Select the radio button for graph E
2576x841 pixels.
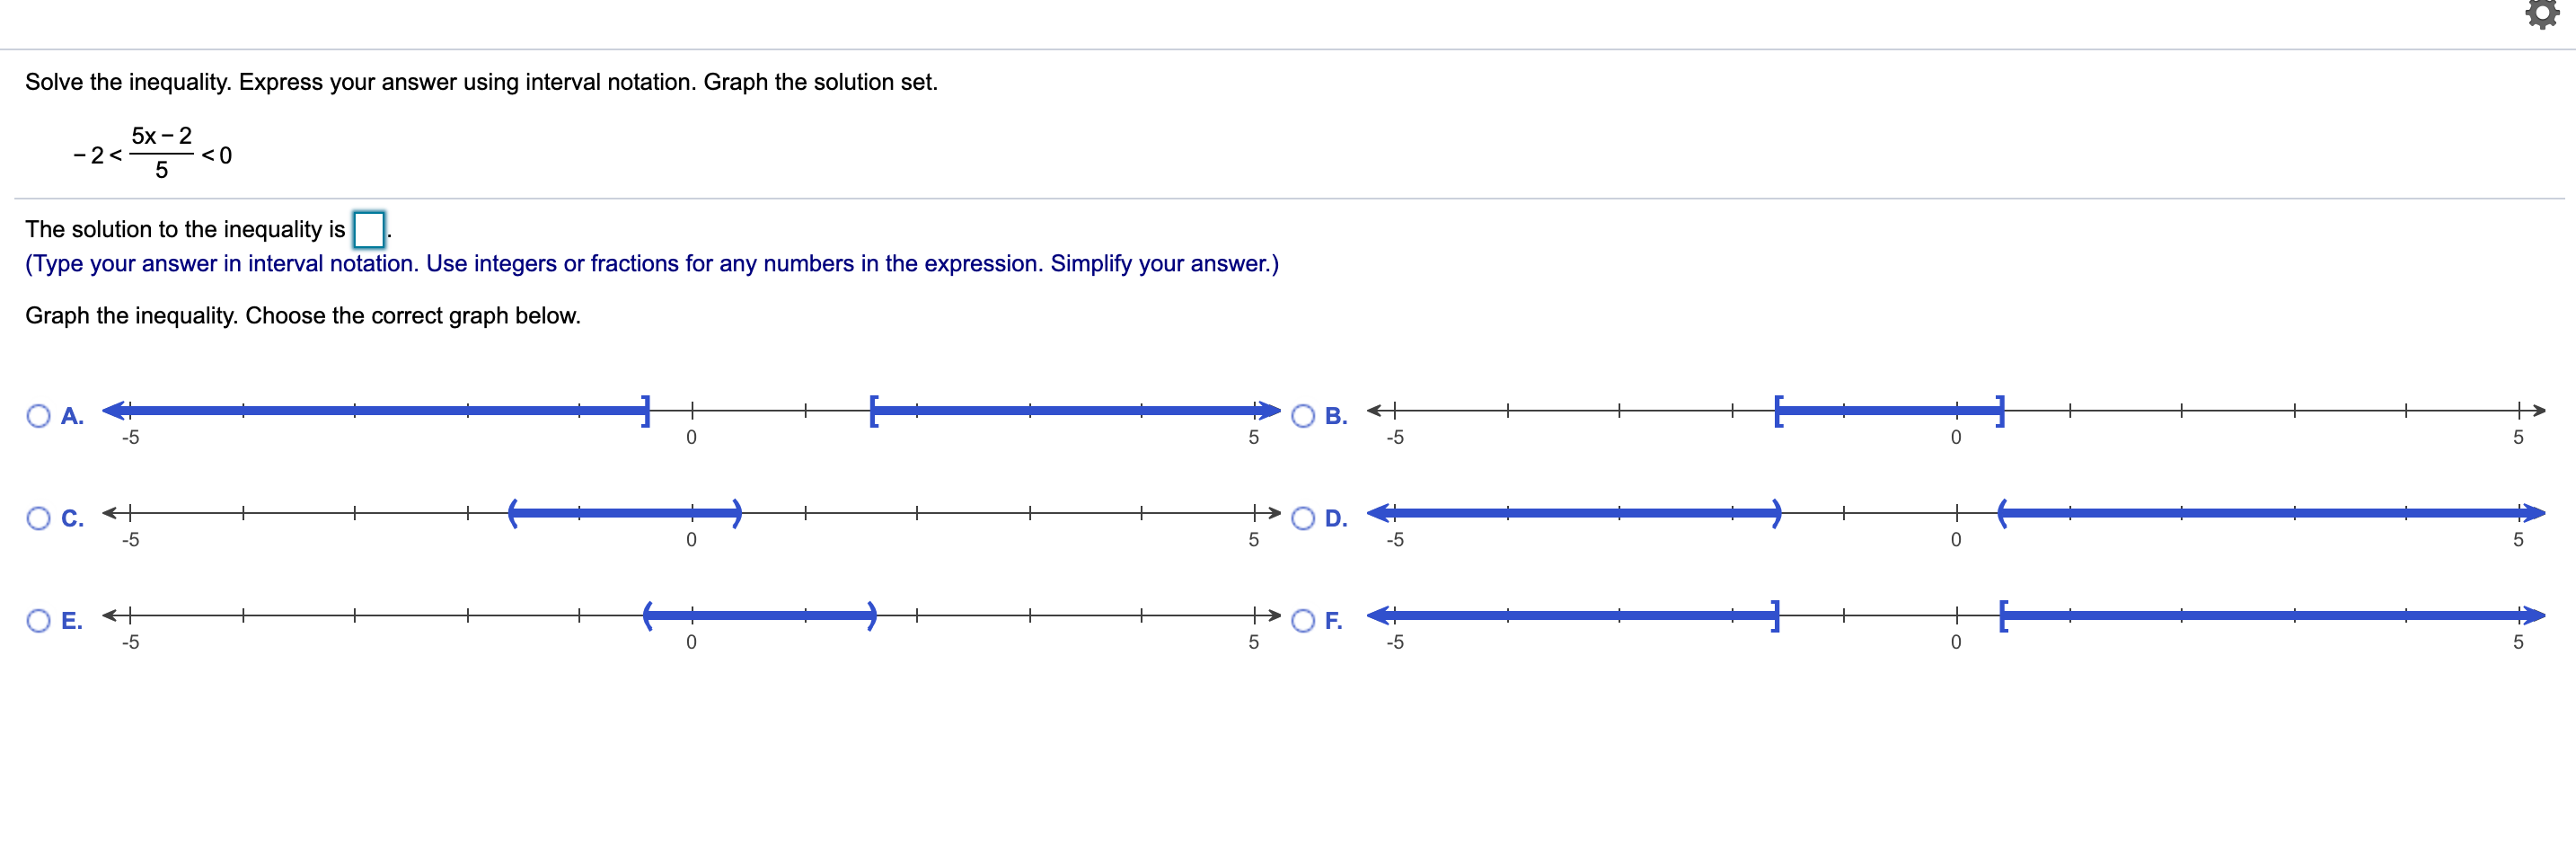click(x=38, y=621)
